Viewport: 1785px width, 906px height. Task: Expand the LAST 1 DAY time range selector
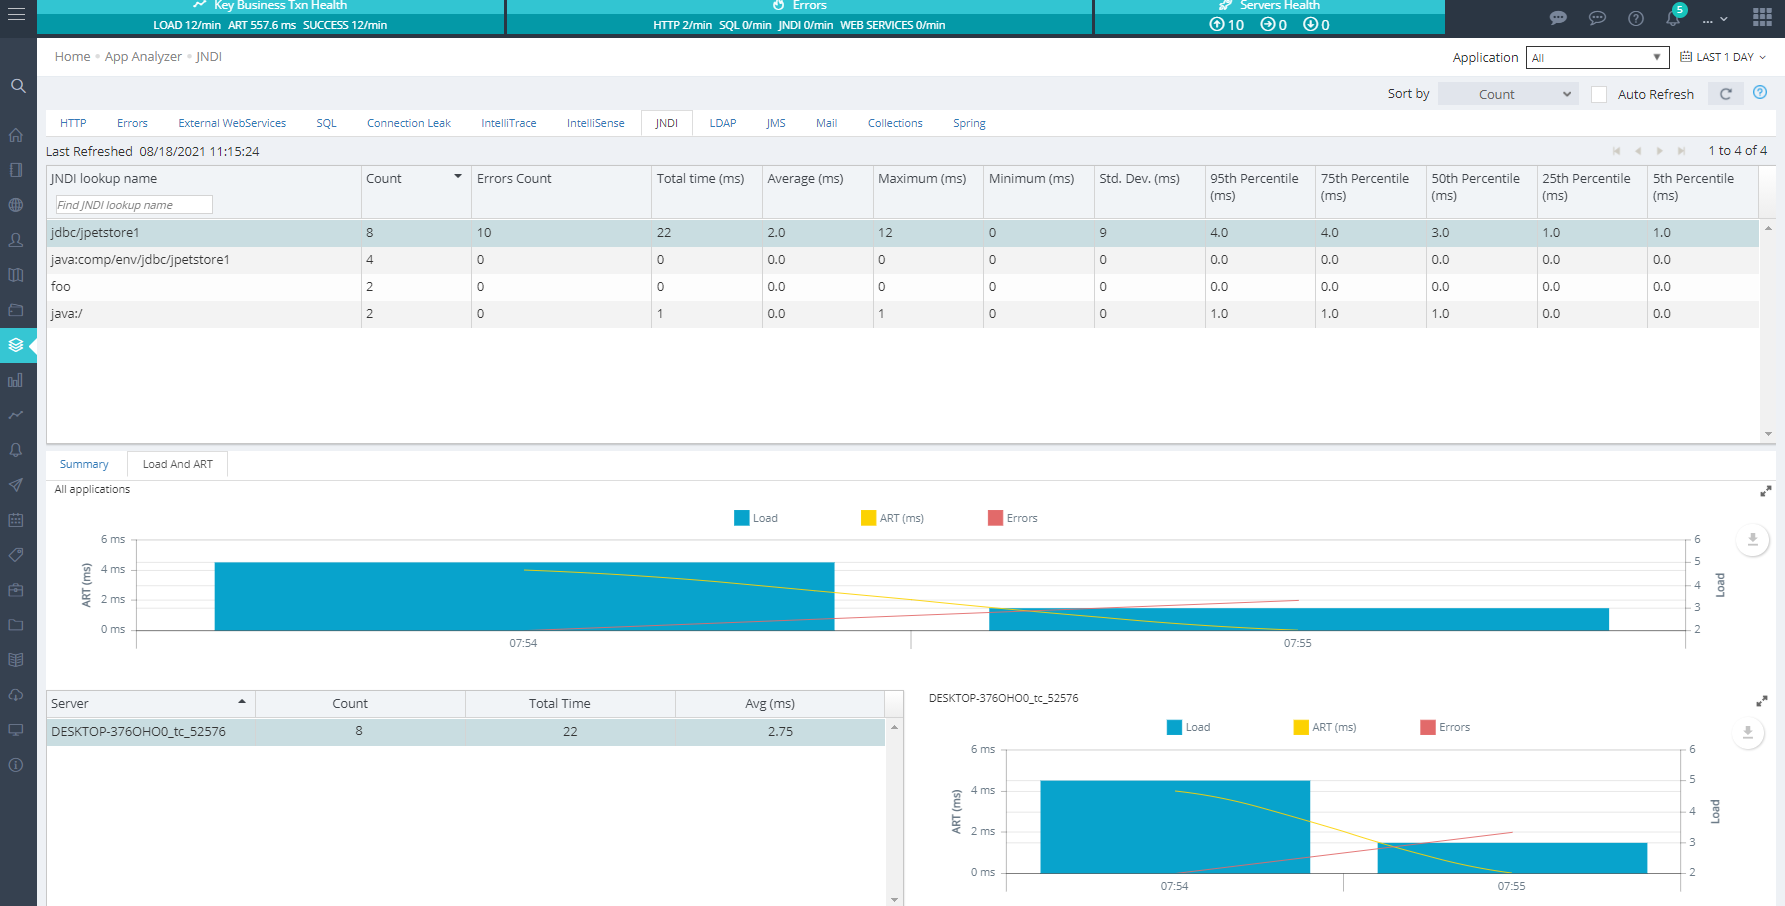(x=1723, y=57)
